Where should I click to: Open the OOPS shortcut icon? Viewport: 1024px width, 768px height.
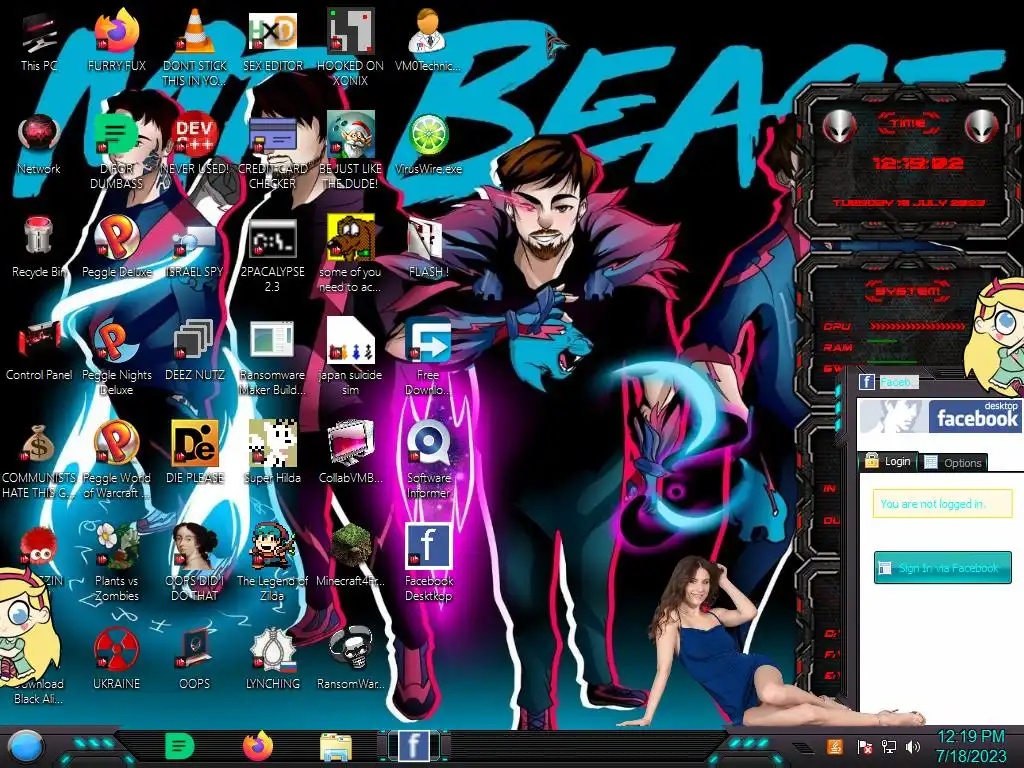195,649
